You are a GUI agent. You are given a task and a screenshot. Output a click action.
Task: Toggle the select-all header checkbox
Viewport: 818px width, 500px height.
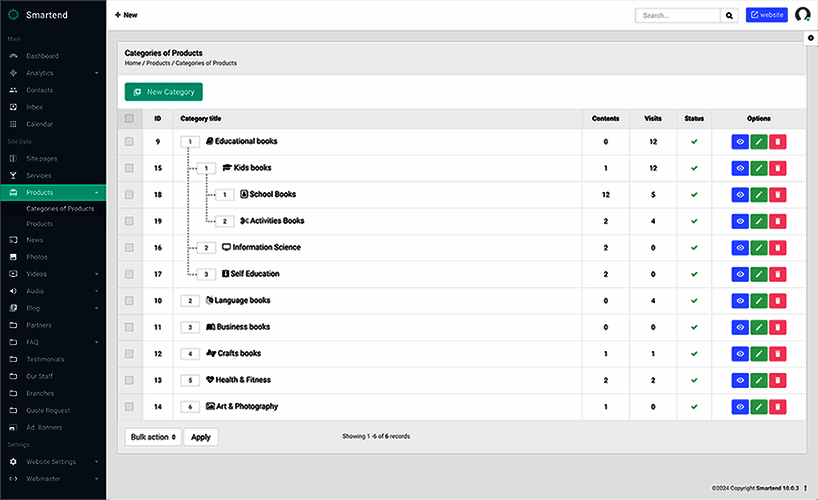(129, 118)
